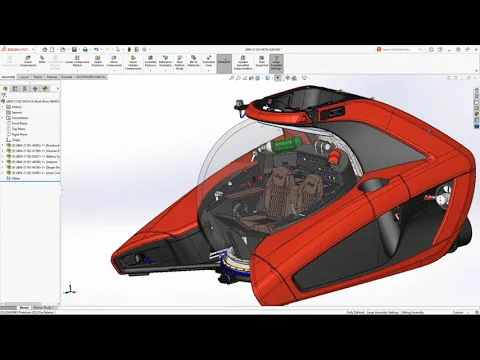Click the Apply Scene icon in view toolbar
Image resolution: width=480 pixels, height=360 pixels.
294,78
